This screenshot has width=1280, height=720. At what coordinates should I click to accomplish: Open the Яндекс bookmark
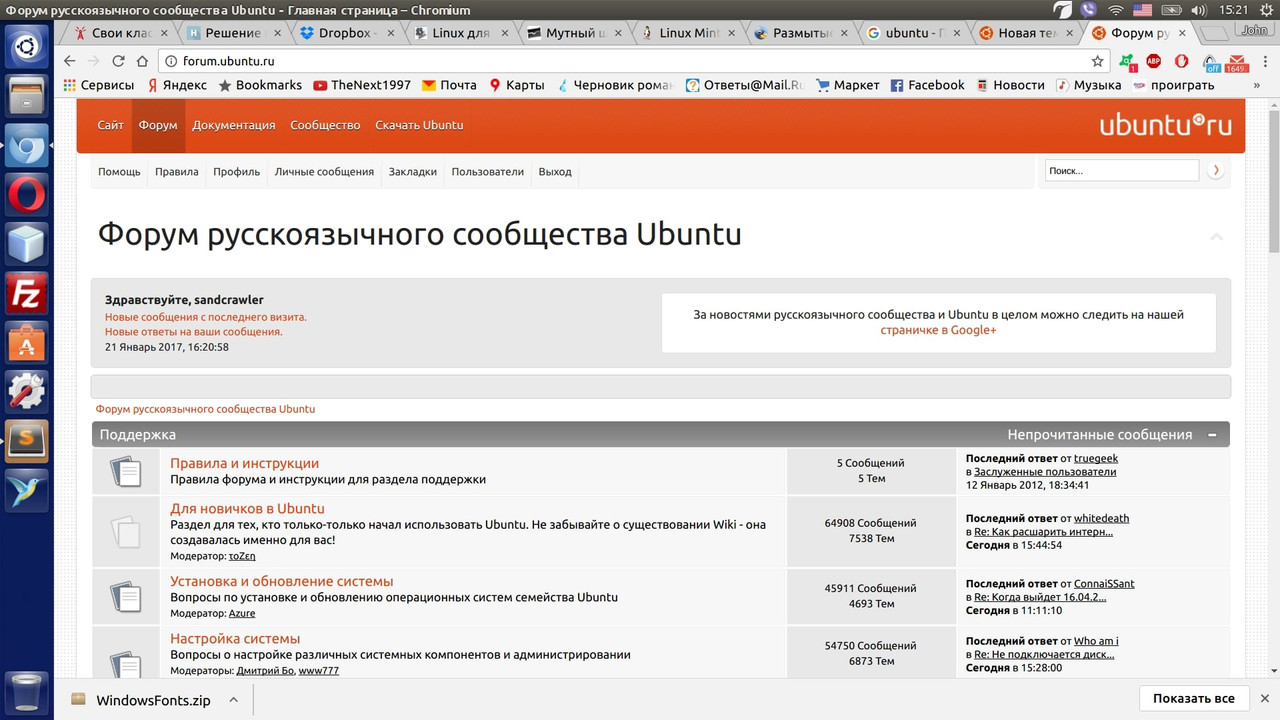(x=177, y=85)
